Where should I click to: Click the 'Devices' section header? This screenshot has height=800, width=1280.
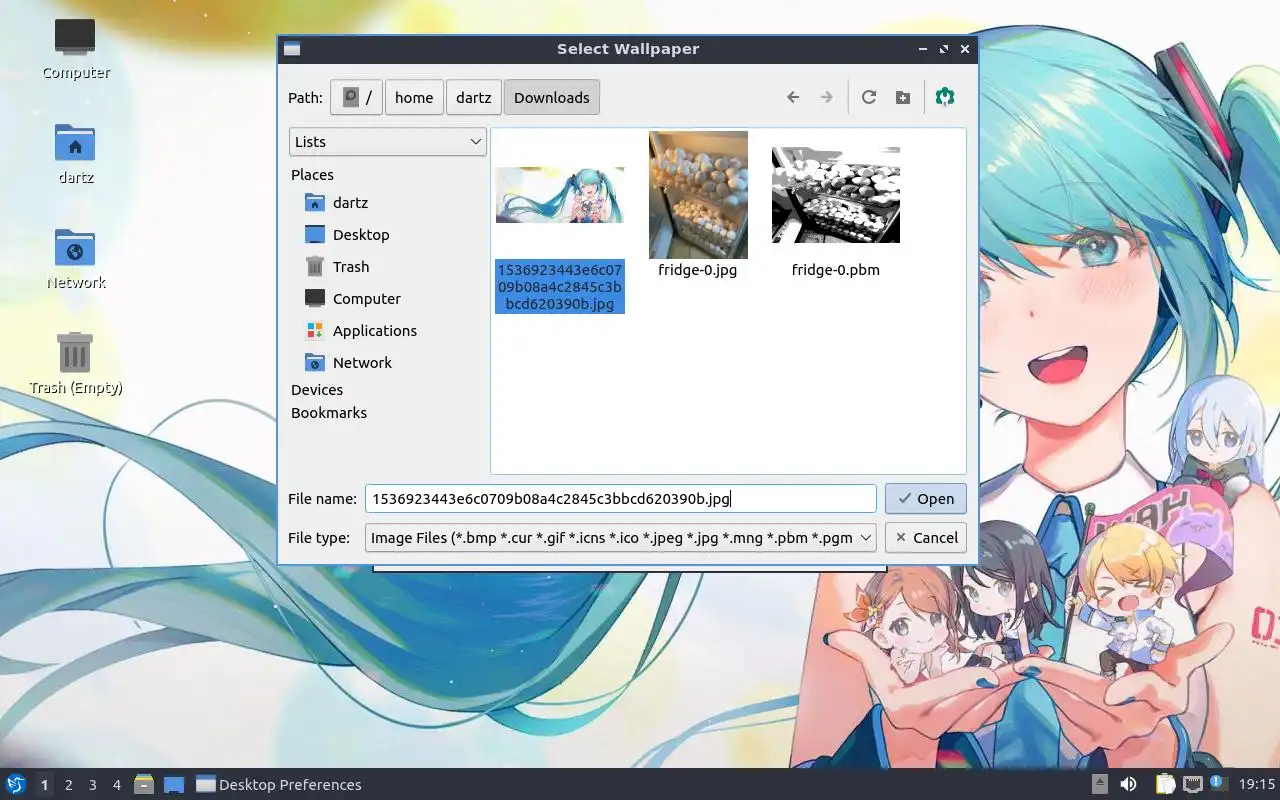(317, 390)
